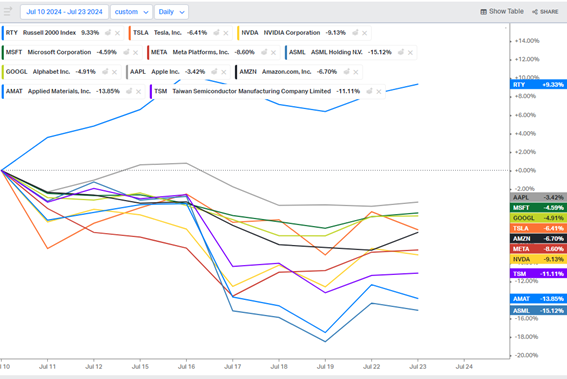Remove GOOGL Alphabet Inc. from chart
Screen dimensions: 567x379
coord(114,72)
